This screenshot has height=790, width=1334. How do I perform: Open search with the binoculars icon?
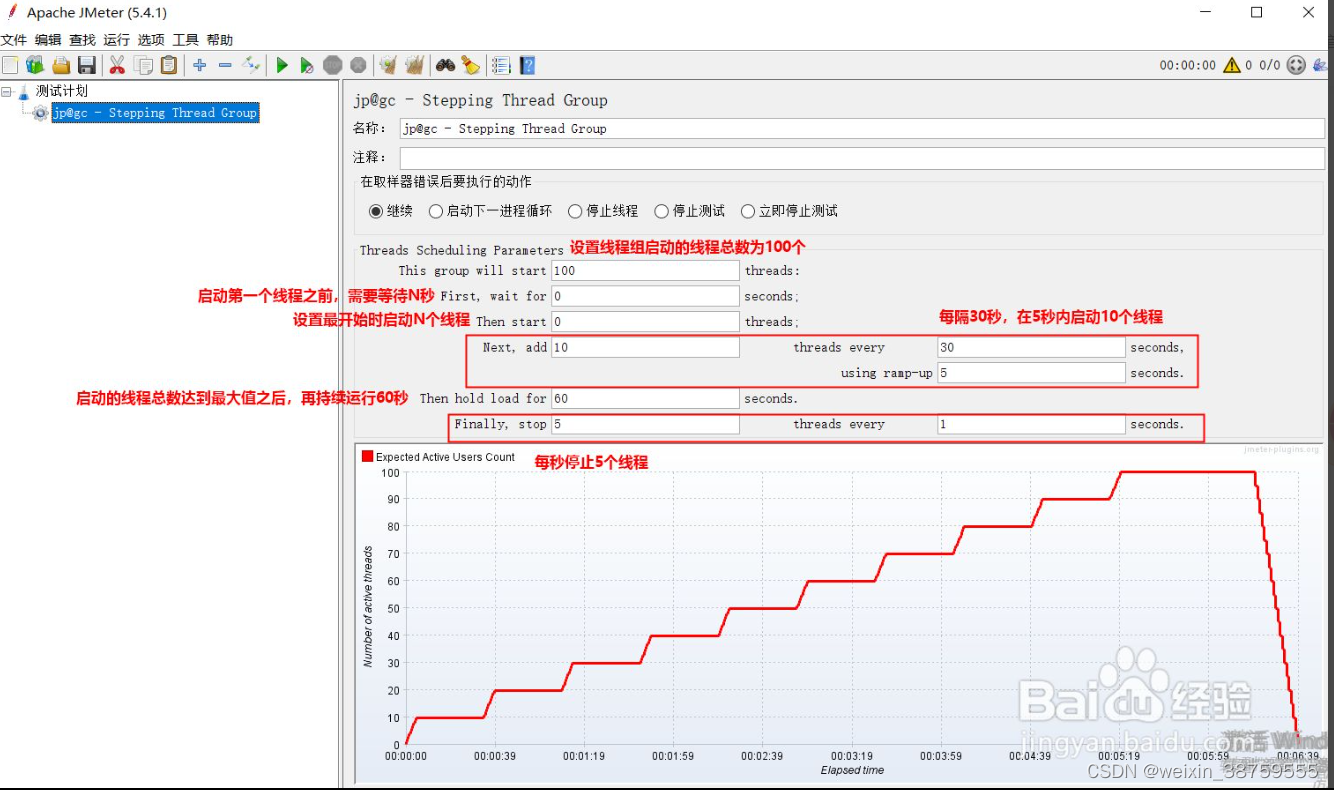445,65
